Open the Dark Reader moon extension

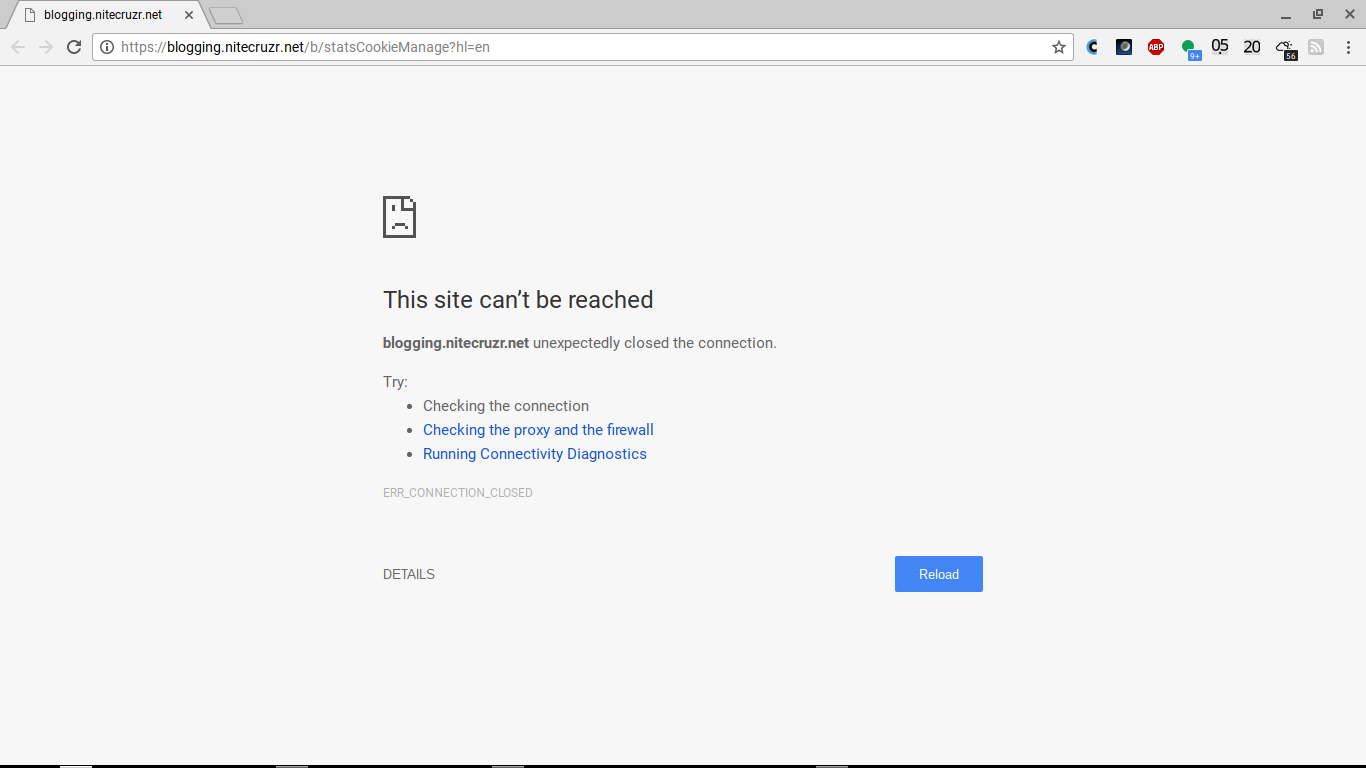pos(1124,47)
